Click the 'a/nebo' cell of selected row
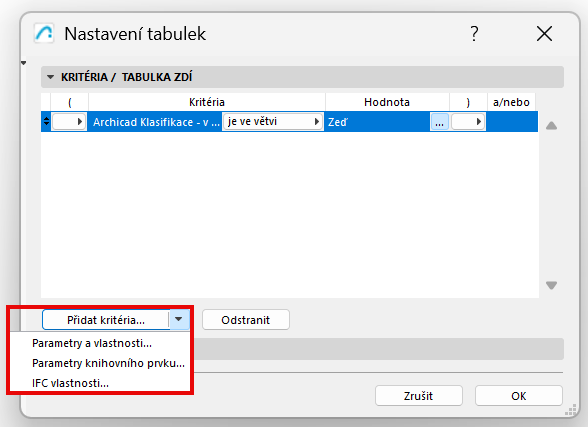Image resolution: width=588 pixels, height=427 pixels. (x=512, y=122)
